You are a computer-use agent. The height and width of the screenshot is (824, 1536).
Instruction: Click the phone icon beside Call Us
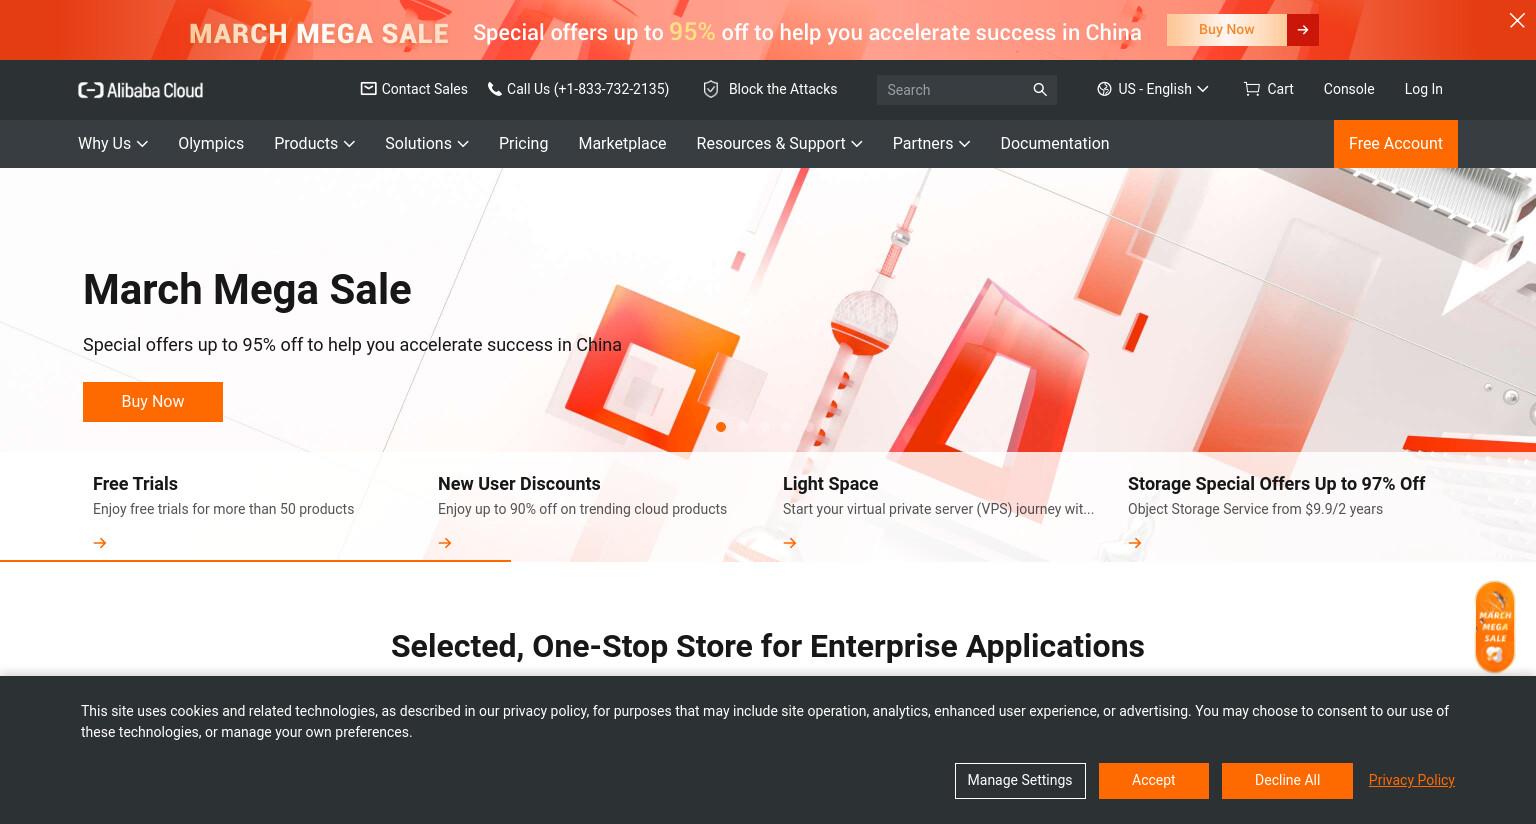pos(494,89)
